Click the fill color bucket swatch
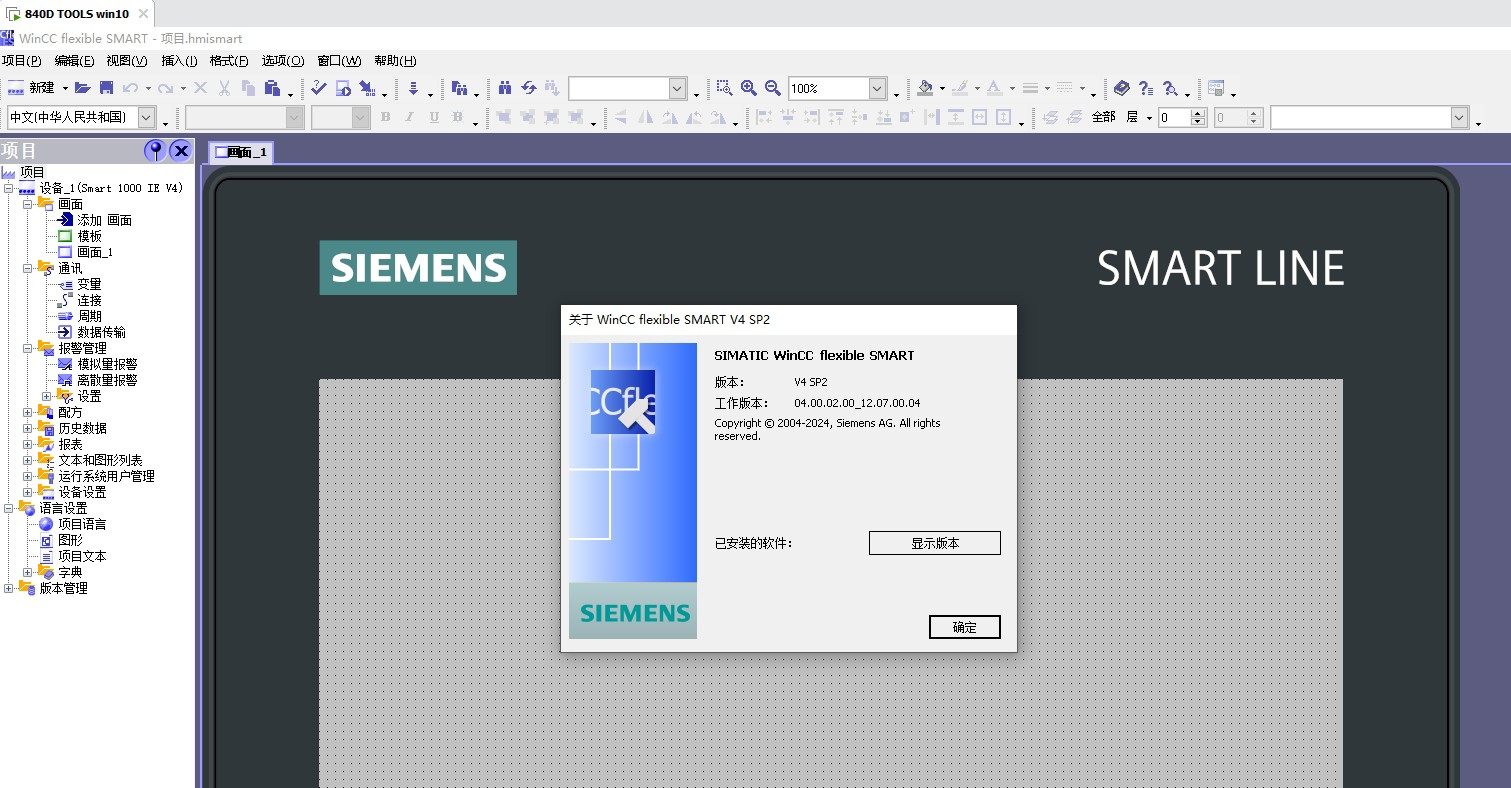The width and height of the screenshot is (1511, 788). tap(925, 88)
